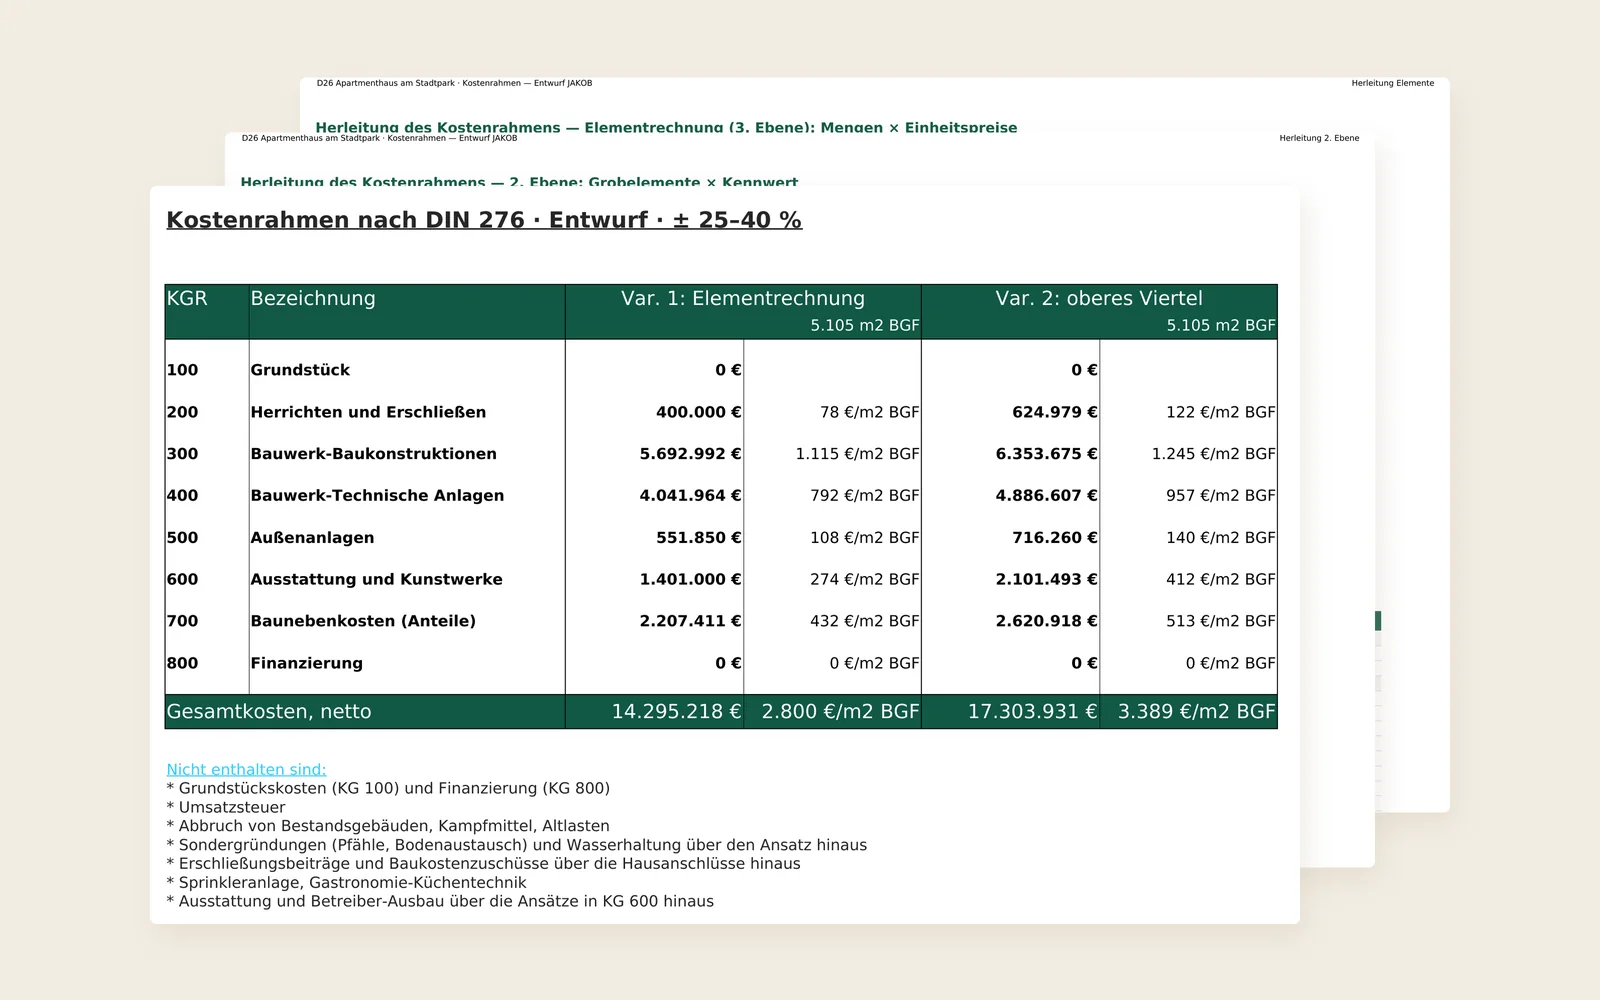Screen dimensions: 1600x1000
Task: Click KGR number '700'
Action: pyautogui.click(x=182, y=621)
